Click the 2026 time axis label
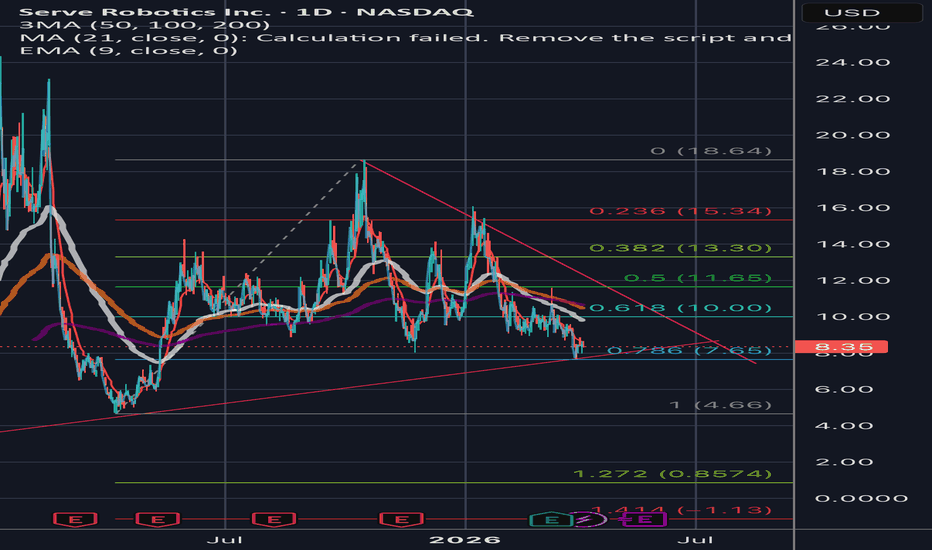The width and height of the screenshot is (932, 550). click(x=465, y=540)
